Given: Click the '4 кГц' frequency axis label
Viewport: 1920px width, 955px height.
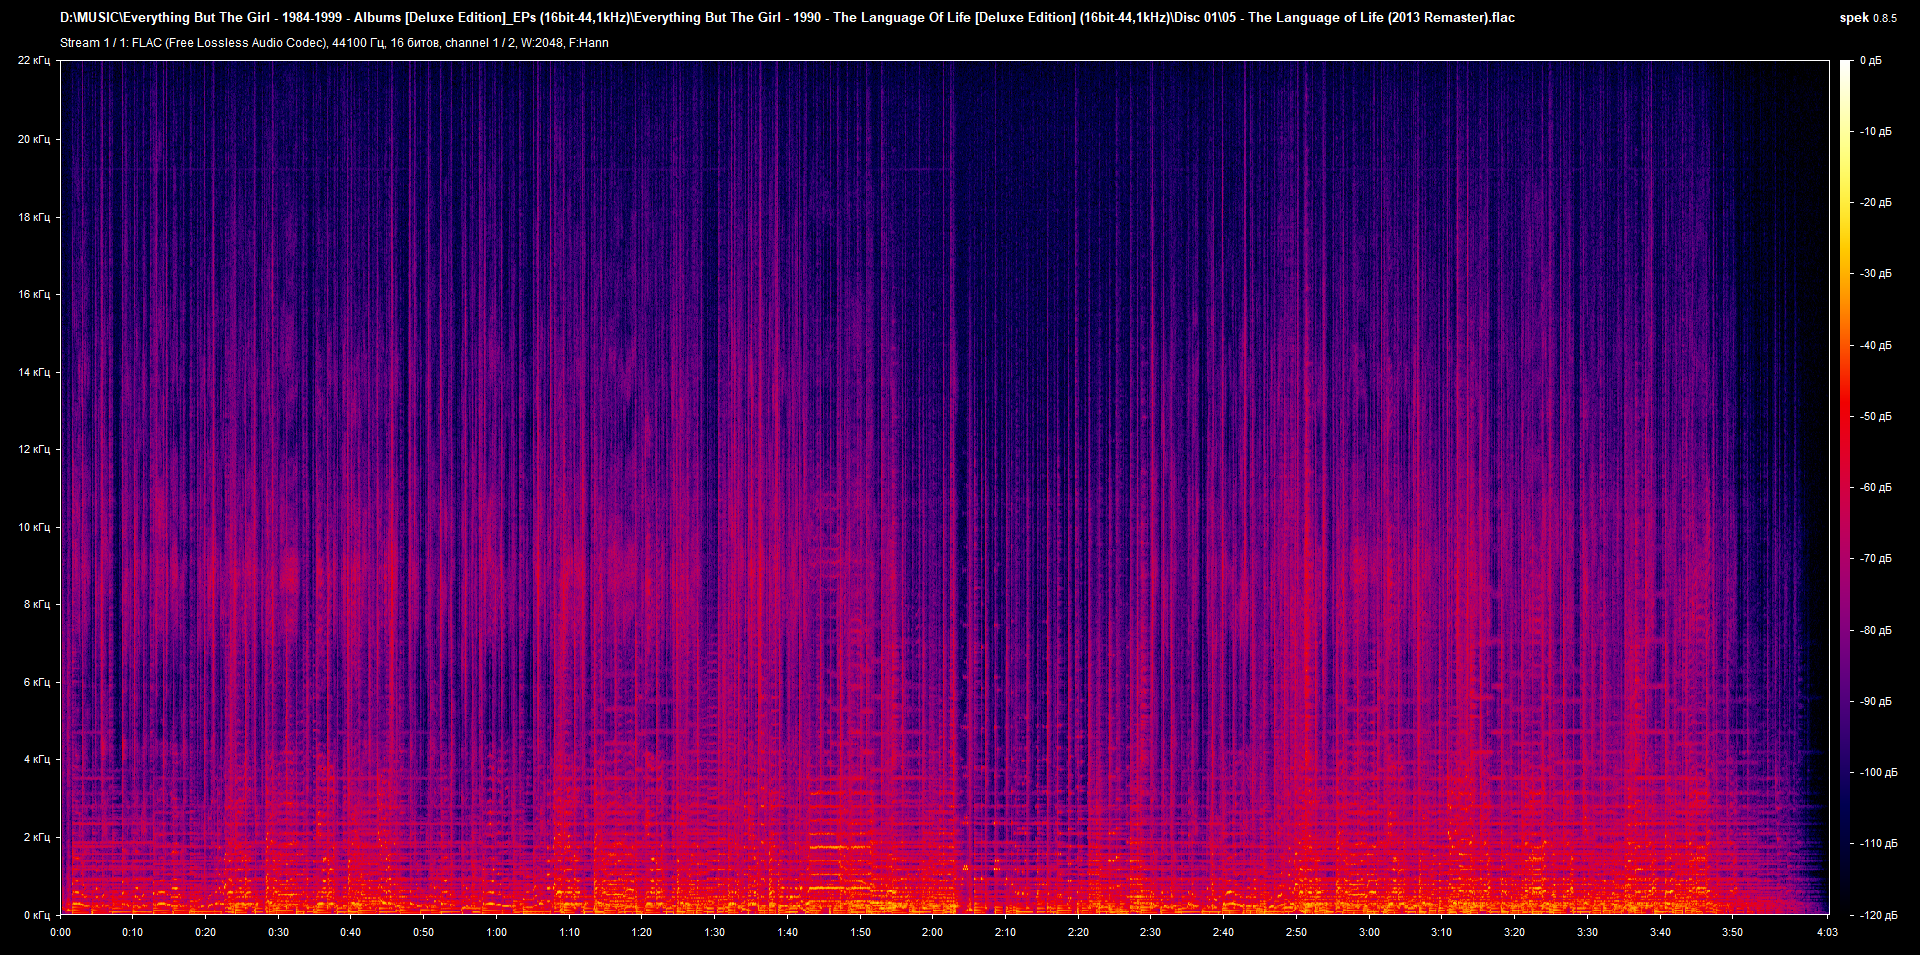Looking at the screenshot, I should pos(37,759).
